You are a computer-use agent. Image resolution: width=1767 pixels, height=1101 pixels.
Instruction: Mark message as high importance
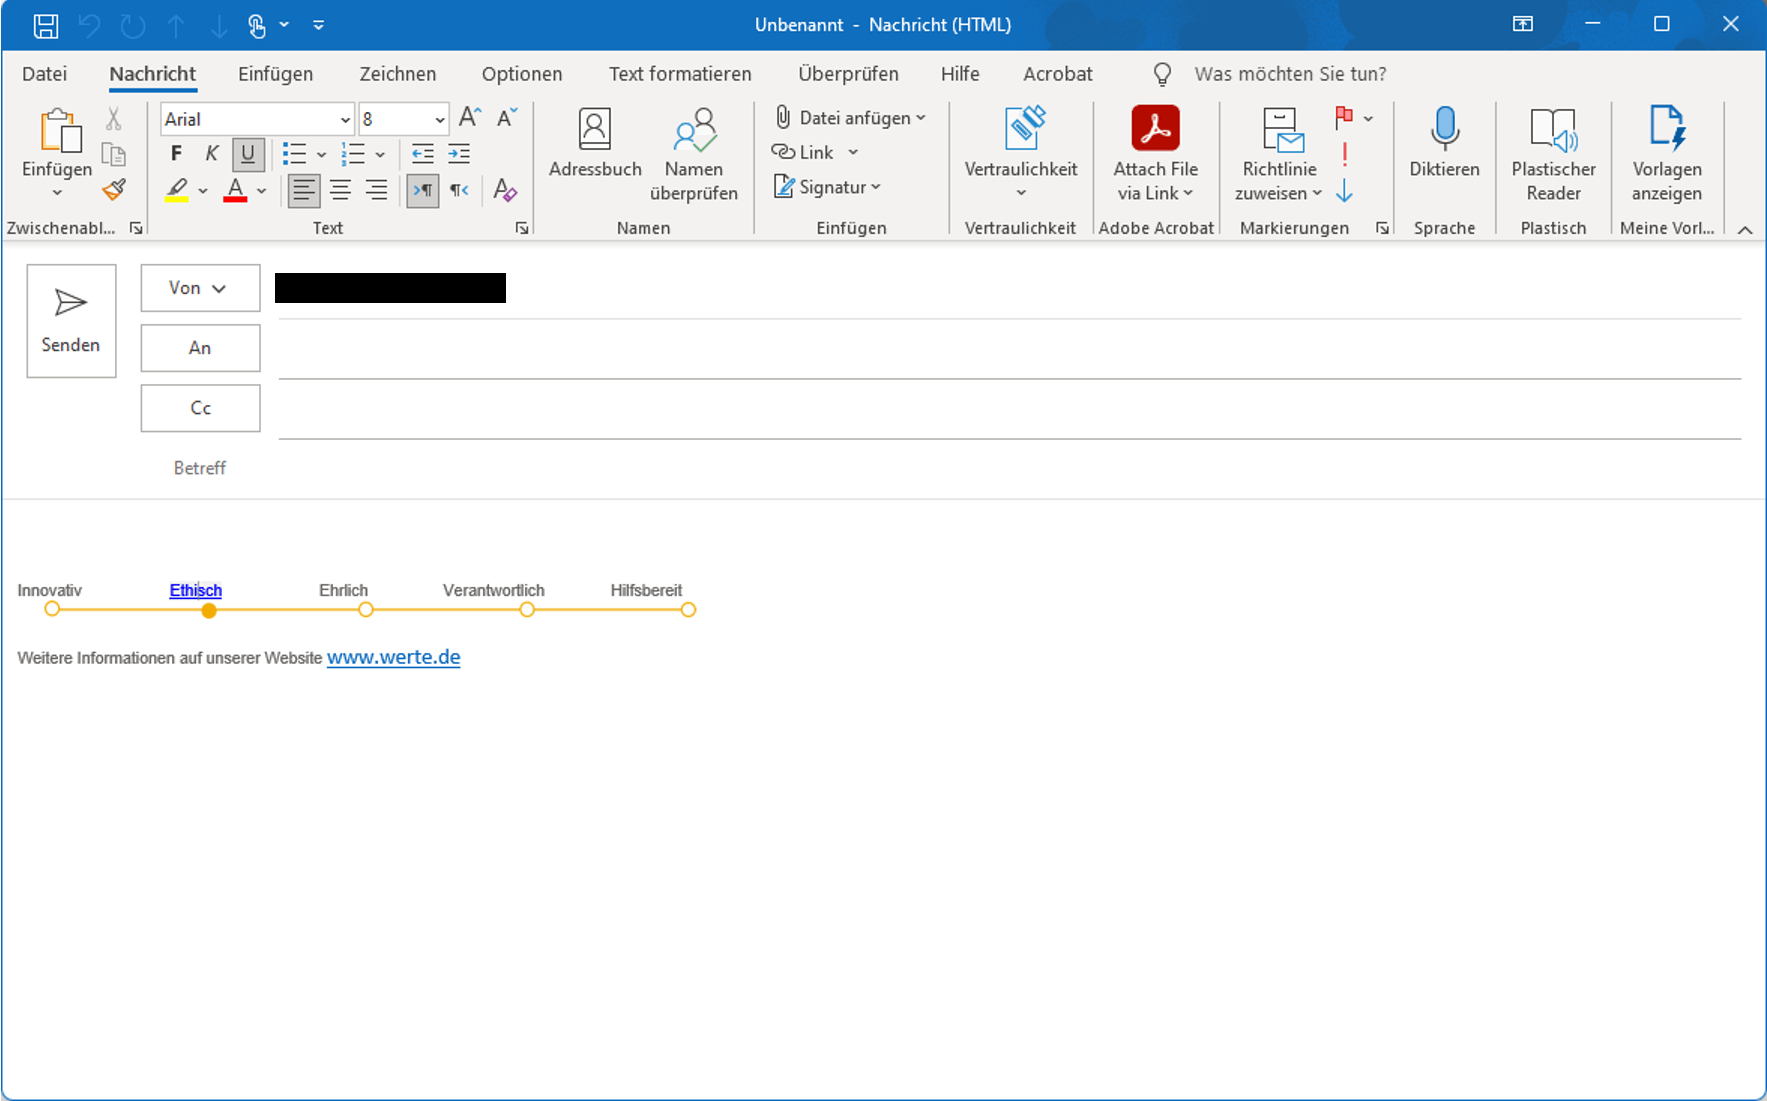1345,154
